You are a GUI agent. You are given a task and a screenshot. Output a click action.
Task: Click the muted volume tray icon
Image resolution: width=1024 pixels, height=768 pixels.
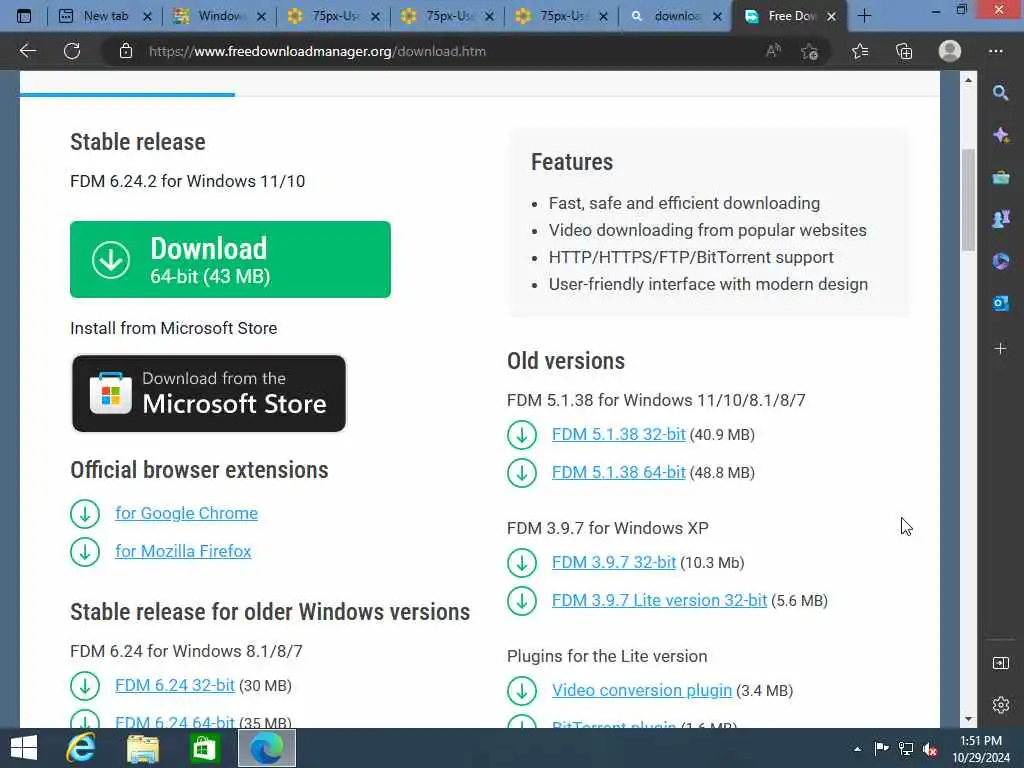pyautogui.click(x=930, y=749)
